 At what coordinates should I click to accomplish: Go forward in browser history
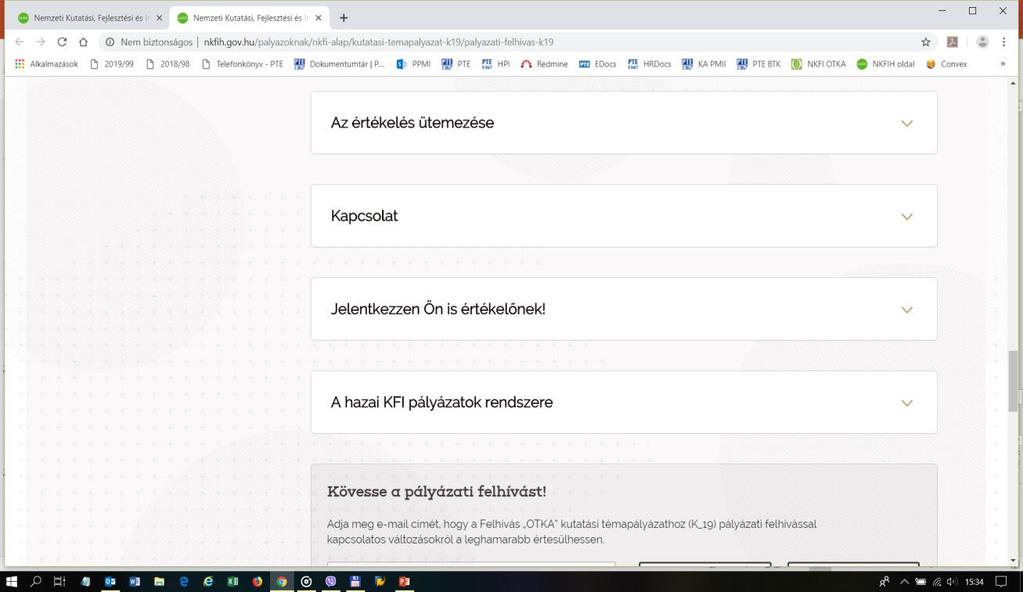pos(40,42)
